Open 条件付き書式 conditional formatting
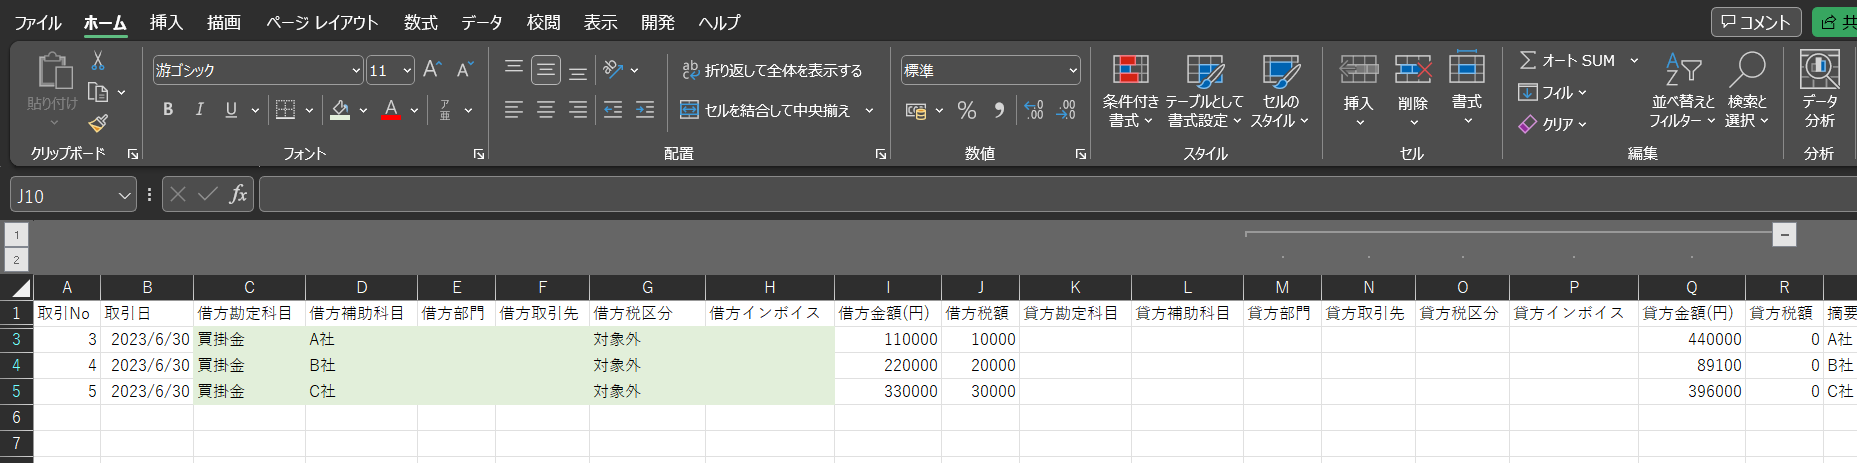 [x=1130, y=92]
